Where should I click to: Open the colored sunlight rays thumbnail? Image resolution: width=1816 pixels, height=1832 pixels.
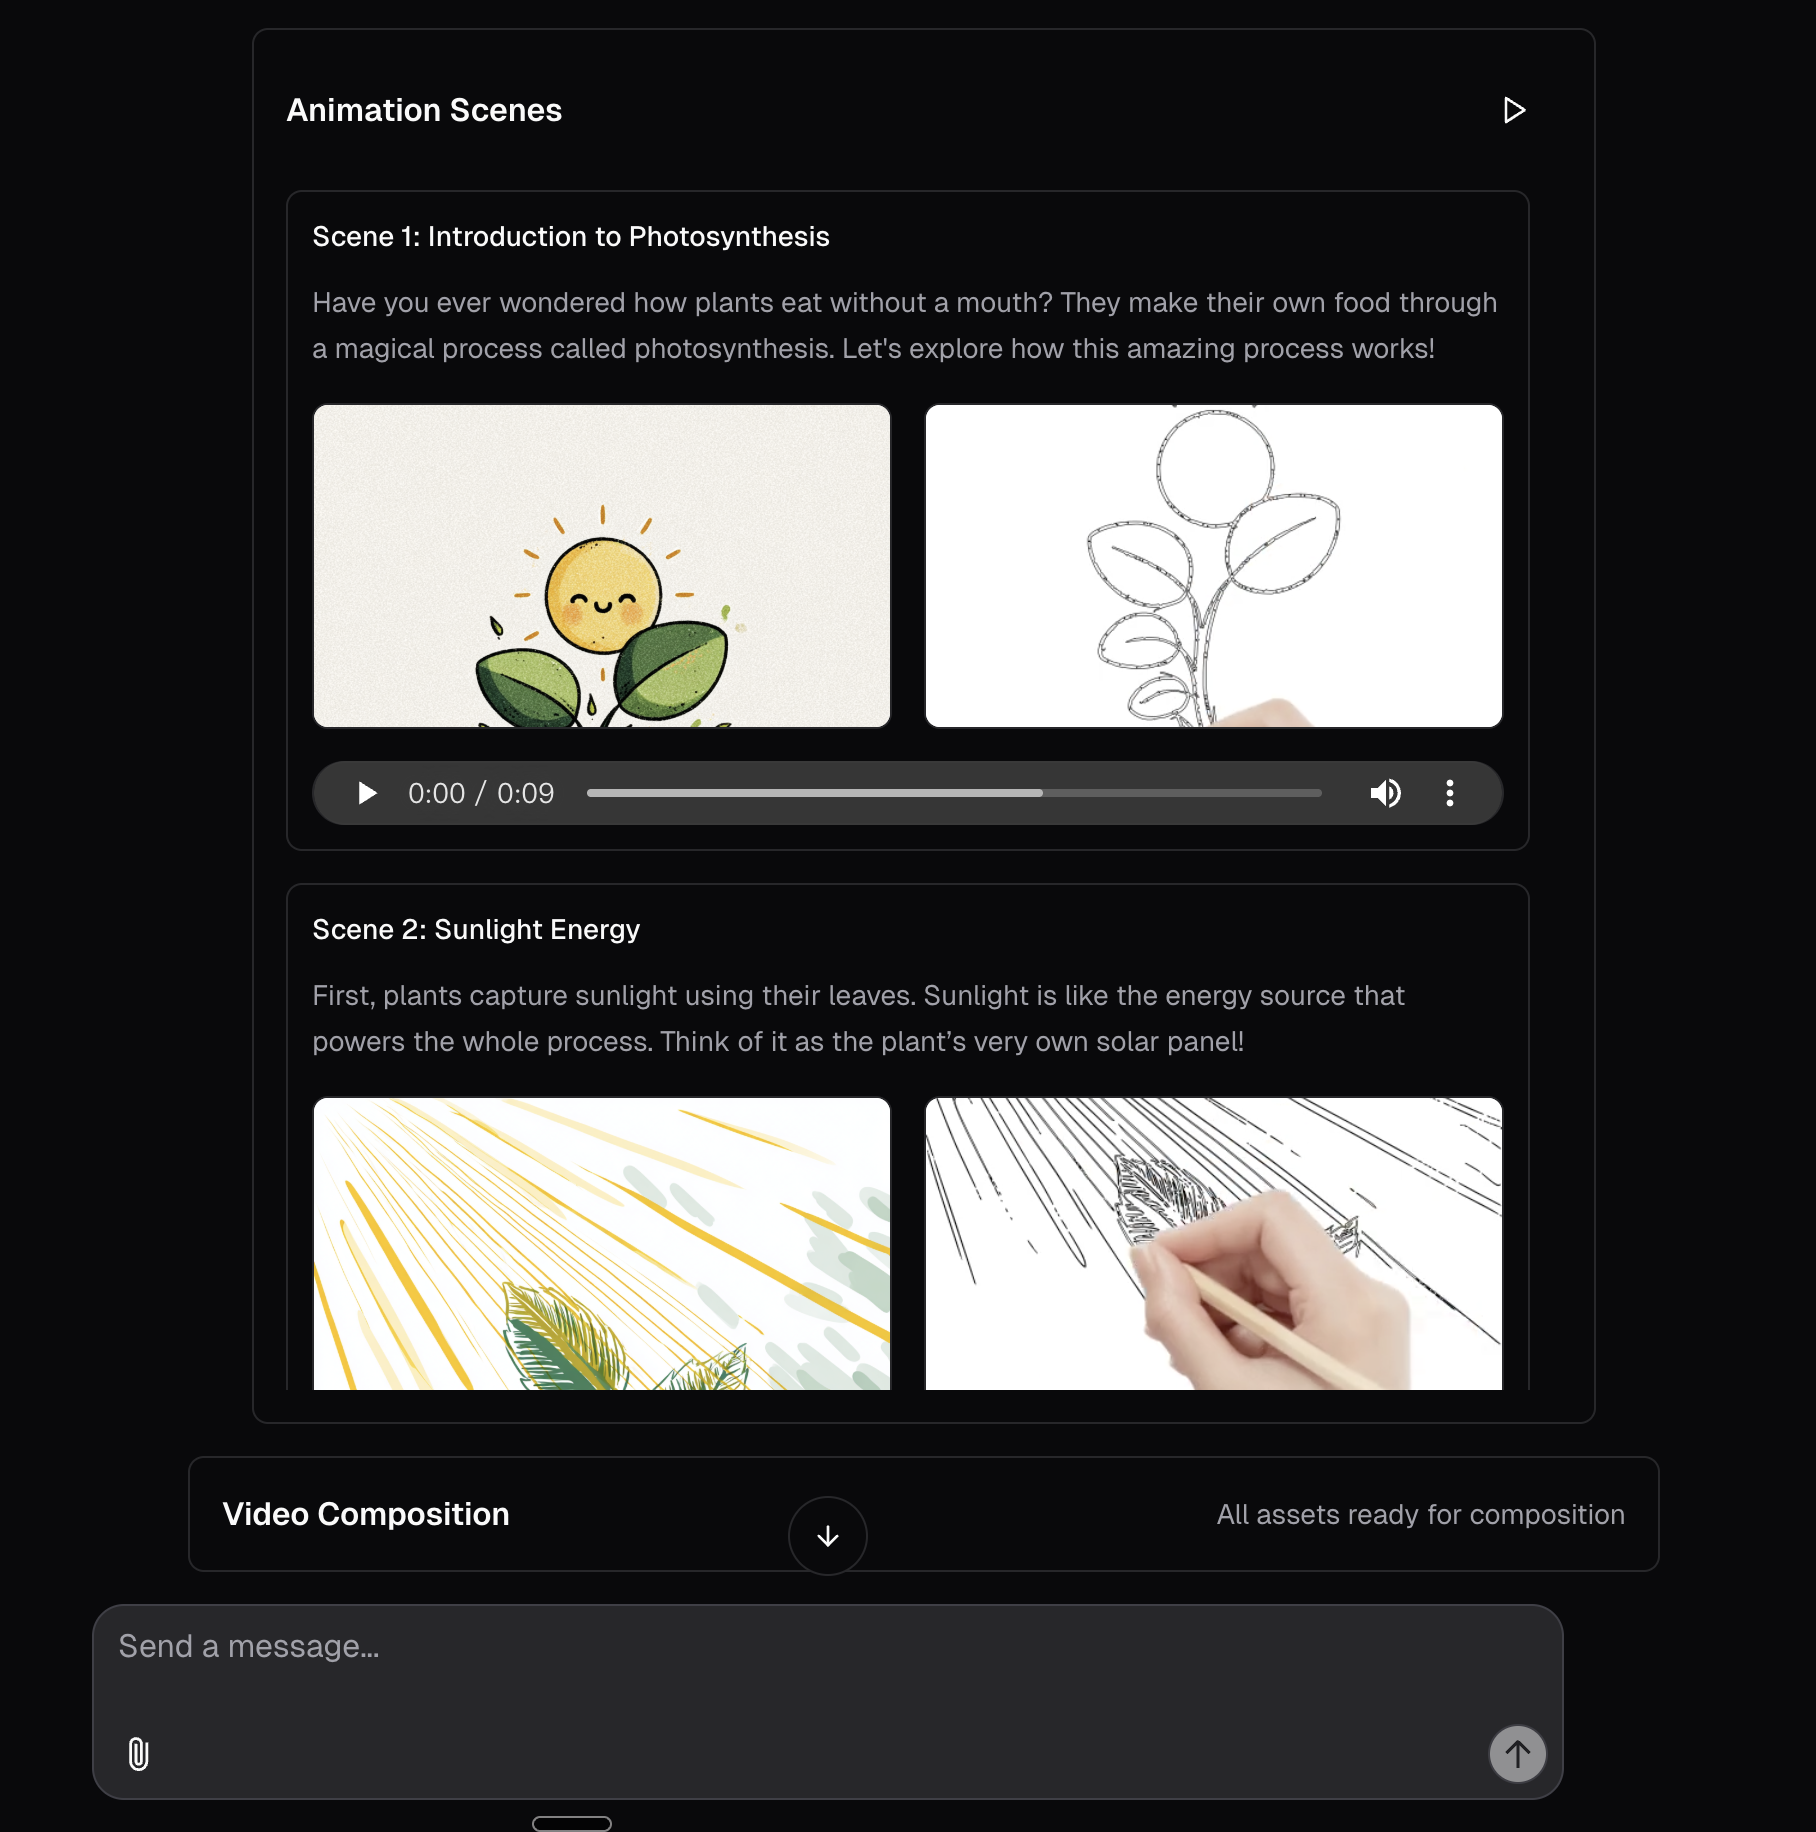602,1243
